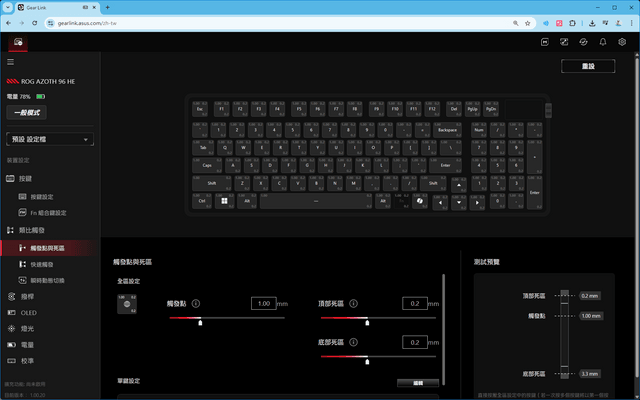Open 按鍵設定 in the sidebar
Image resolution: width=640 pixels, height=400 pixels.
pyautogui.click(x=42, y=197)
